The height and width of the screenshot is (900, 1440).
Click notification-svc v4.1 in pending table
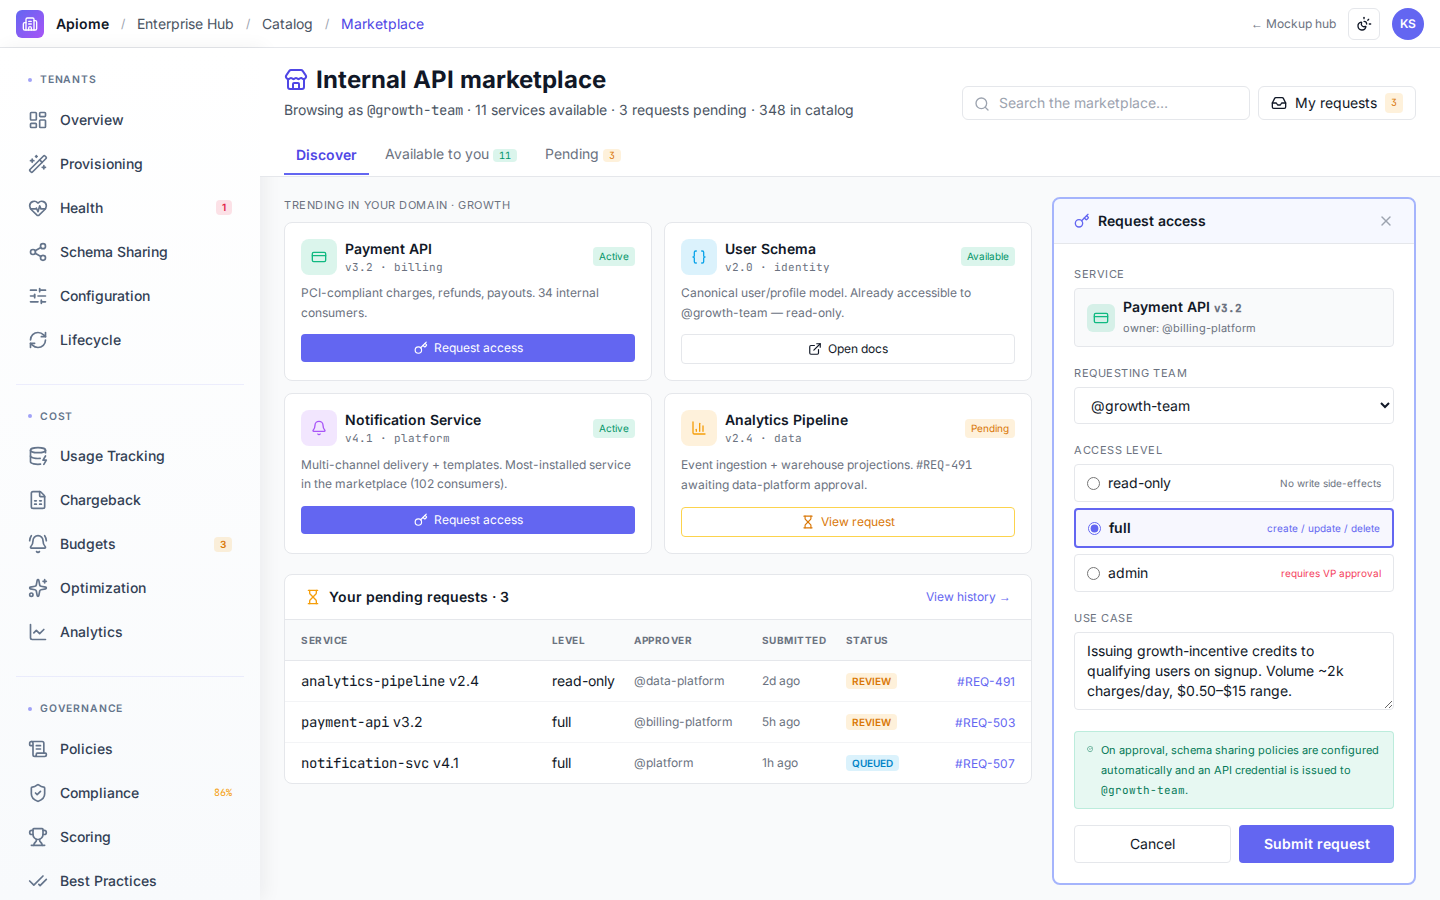click(380, 763)
